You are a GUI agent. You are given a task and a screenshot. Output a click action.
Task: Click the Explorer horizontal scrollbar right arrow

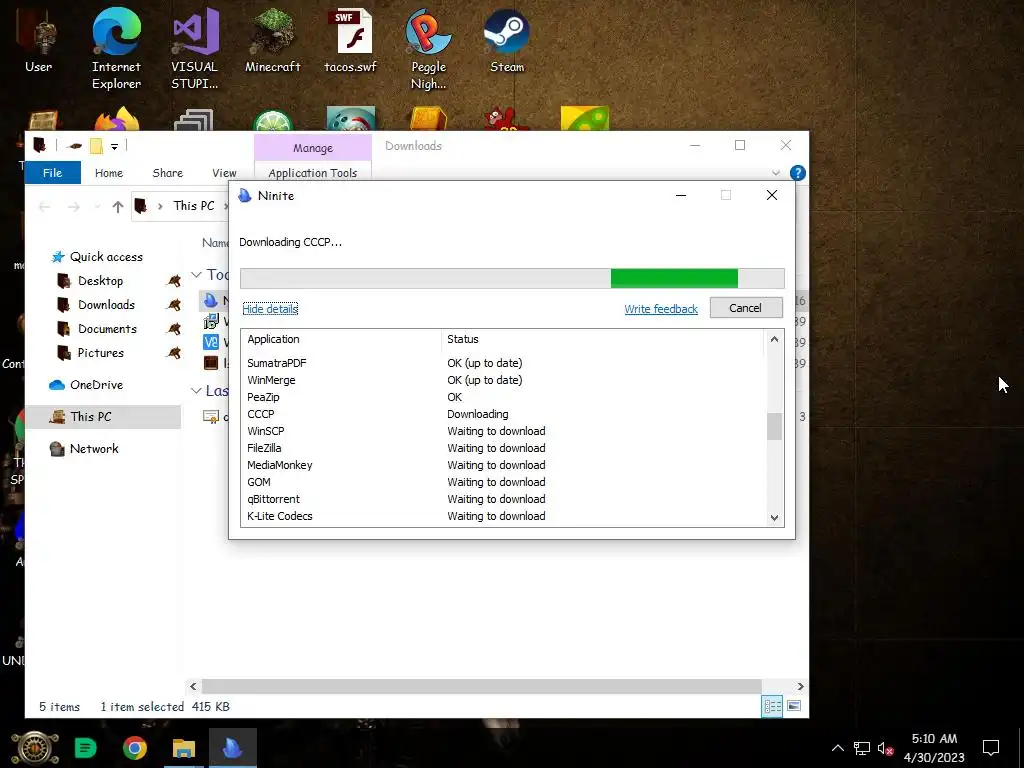click(x=801, y=686)
